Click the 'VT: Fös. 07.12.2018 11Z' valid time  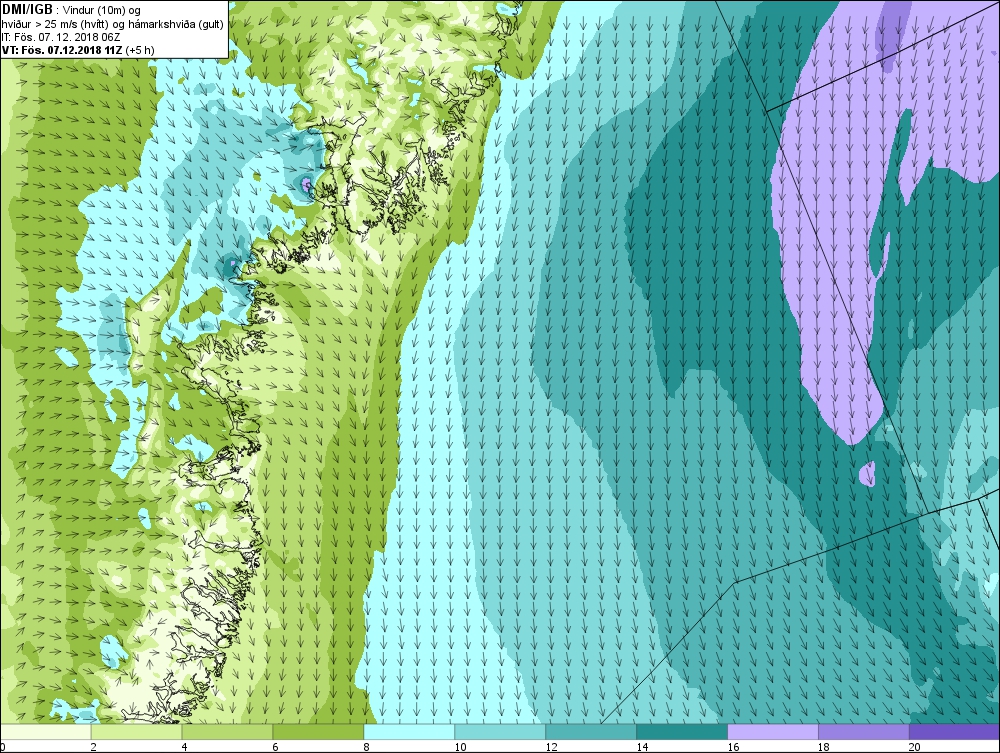coord(62,50)
